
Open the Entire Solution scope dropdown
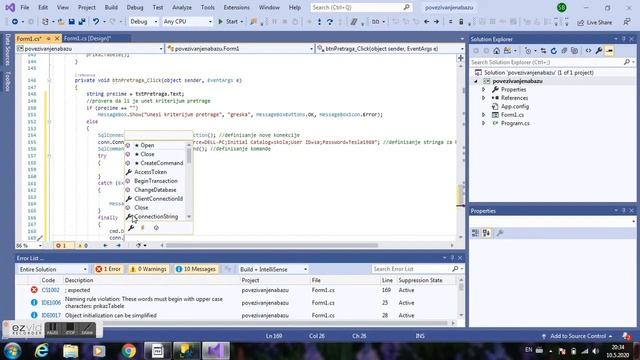coord(53,269)
